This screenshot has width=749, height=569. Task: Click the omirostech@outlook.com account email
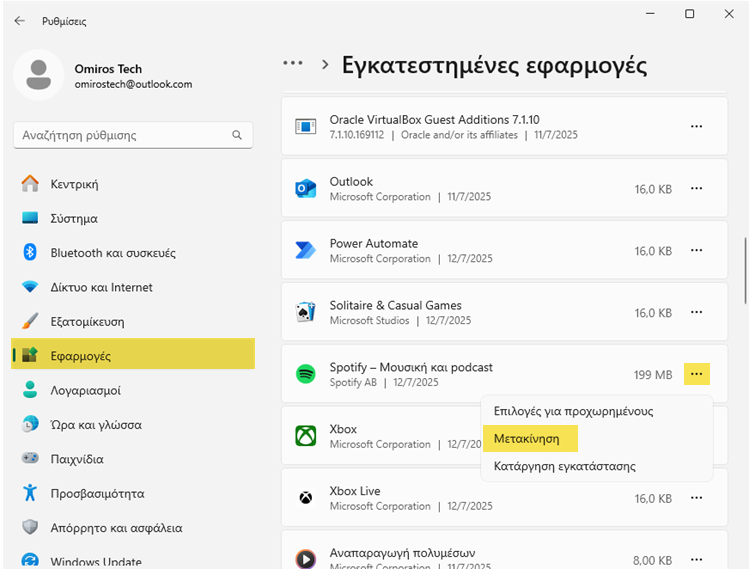133,84
